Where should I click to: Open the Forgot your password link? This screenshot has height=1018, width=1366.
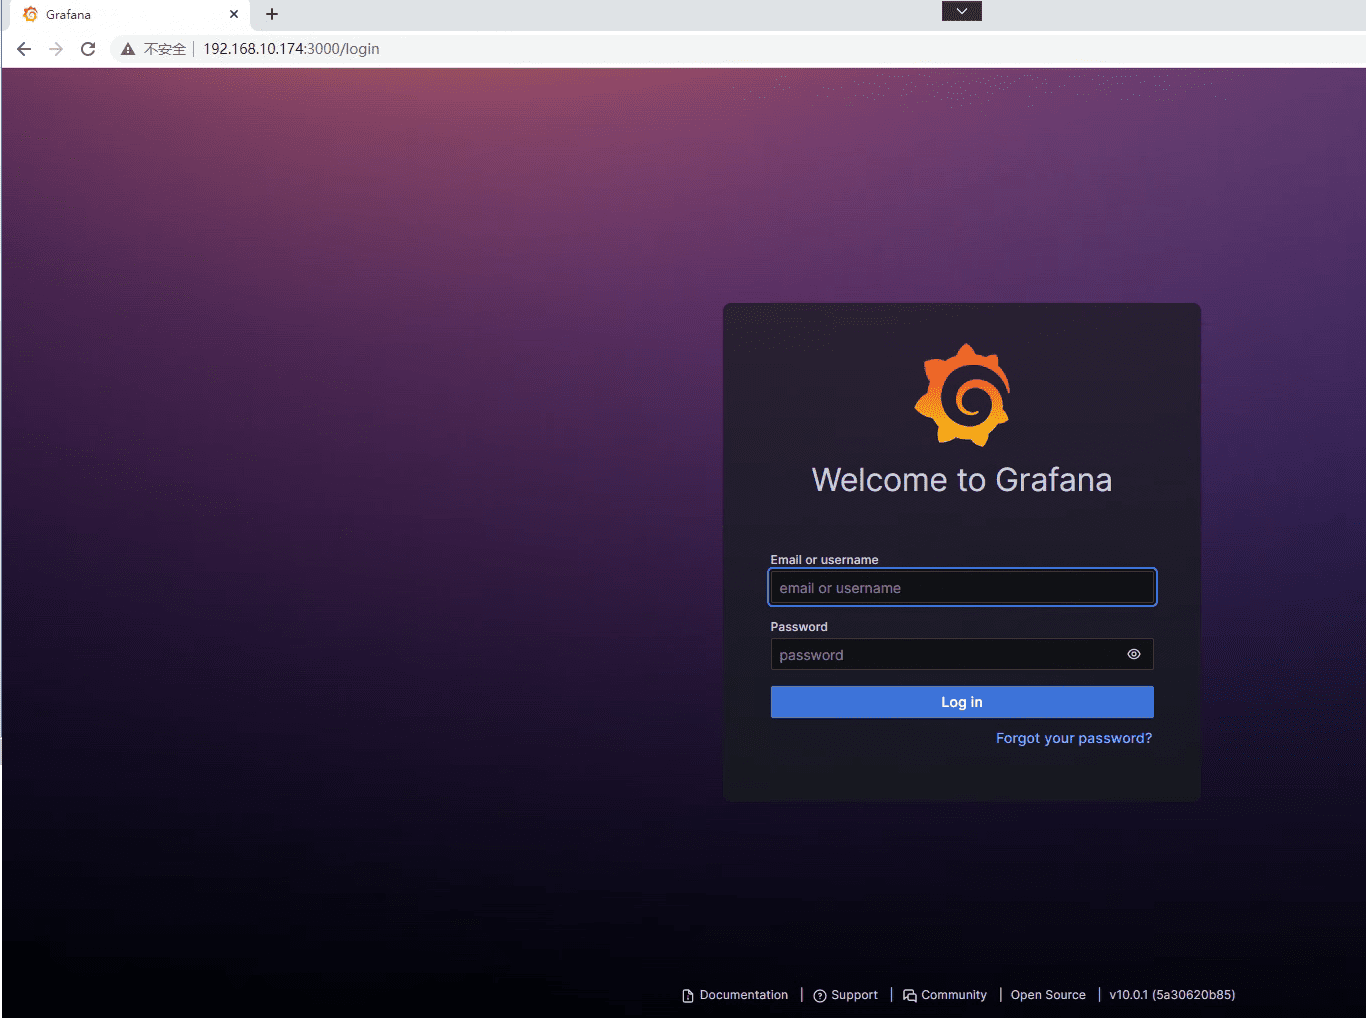coord(1074,738)
